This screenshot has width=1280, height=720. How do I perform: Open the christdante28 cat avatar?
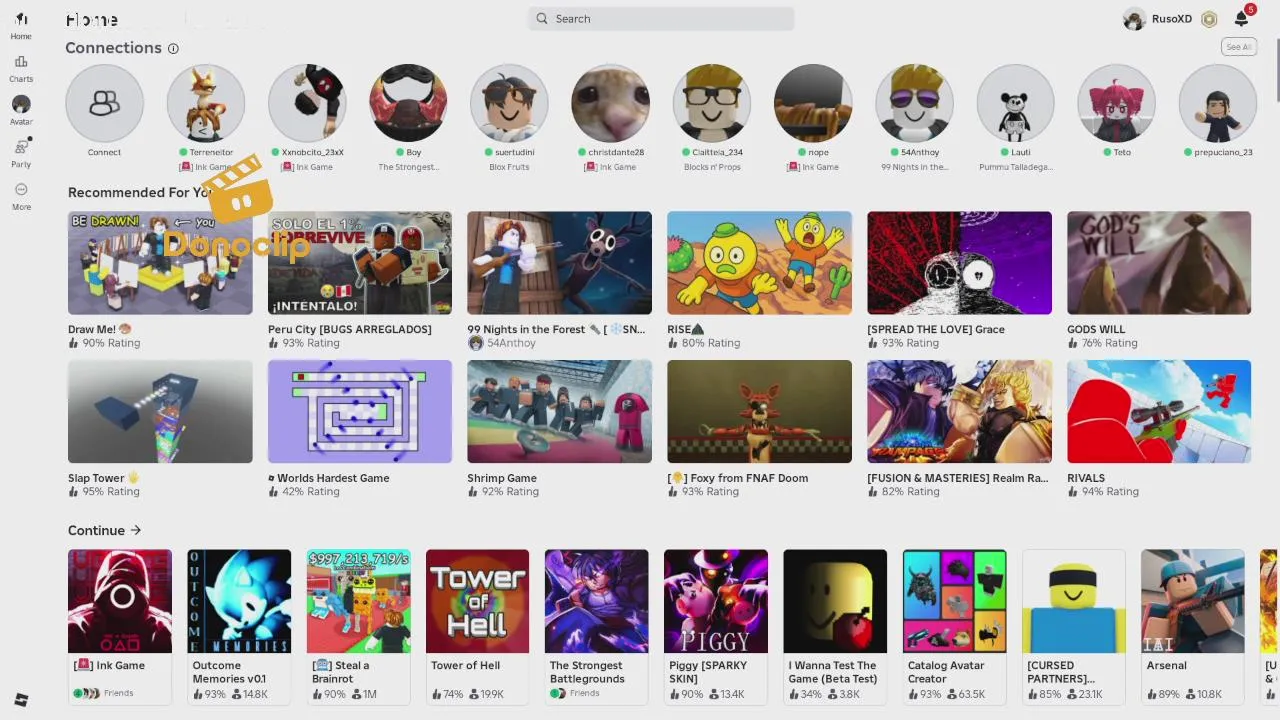point(610,103)
